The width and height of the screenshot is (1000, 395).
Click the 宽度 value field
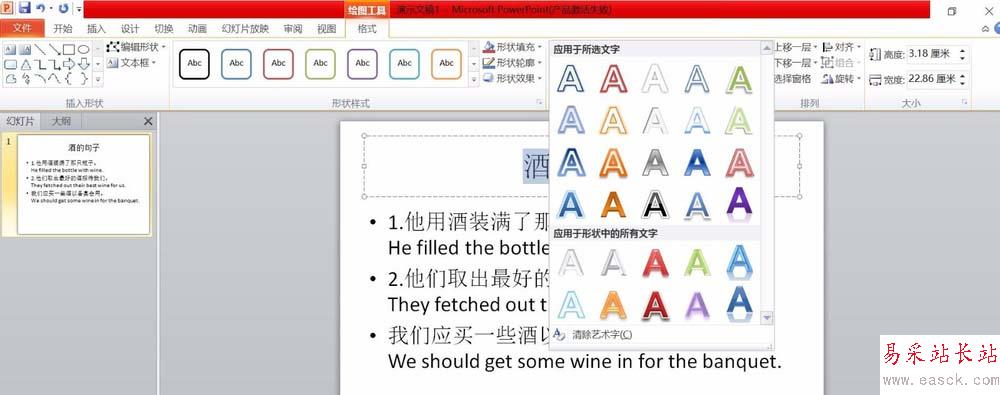(x=932, y=78)
